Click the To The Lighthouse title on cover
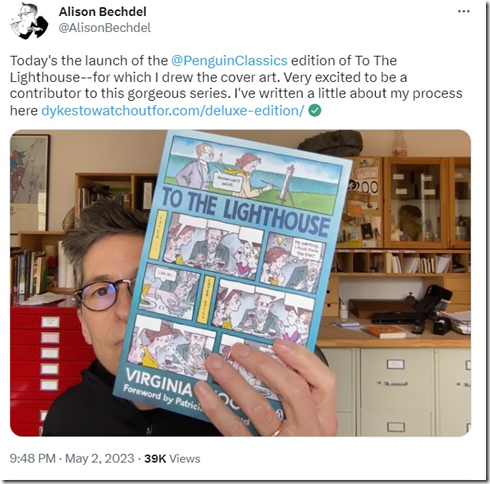This screenshot has height=484, width=490. (246, 211)
